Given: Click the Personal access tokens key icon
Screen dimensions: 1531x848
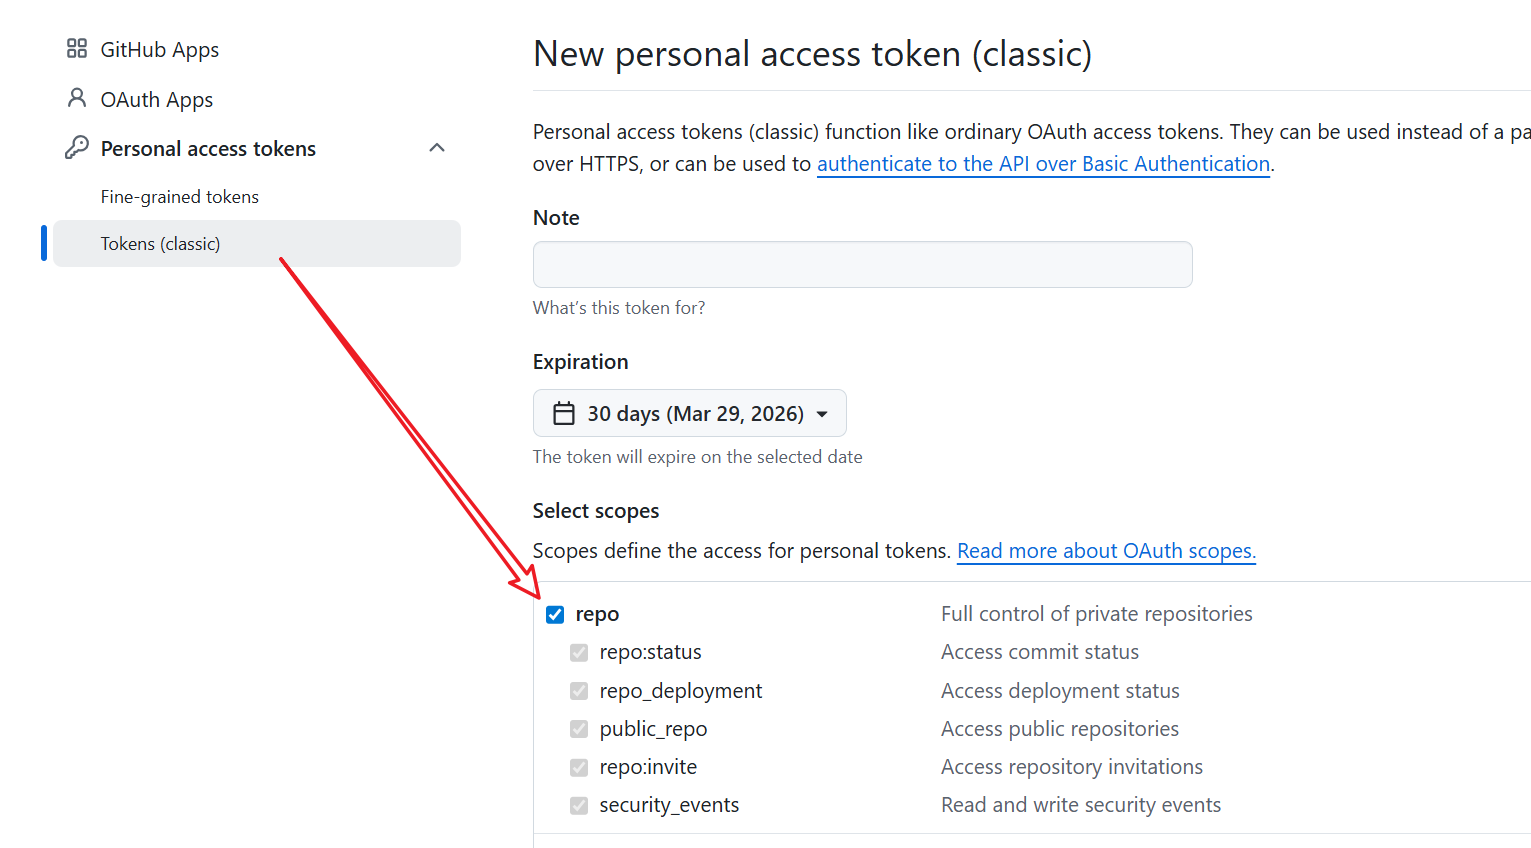Looking at the screenshot, I should 75,147.
